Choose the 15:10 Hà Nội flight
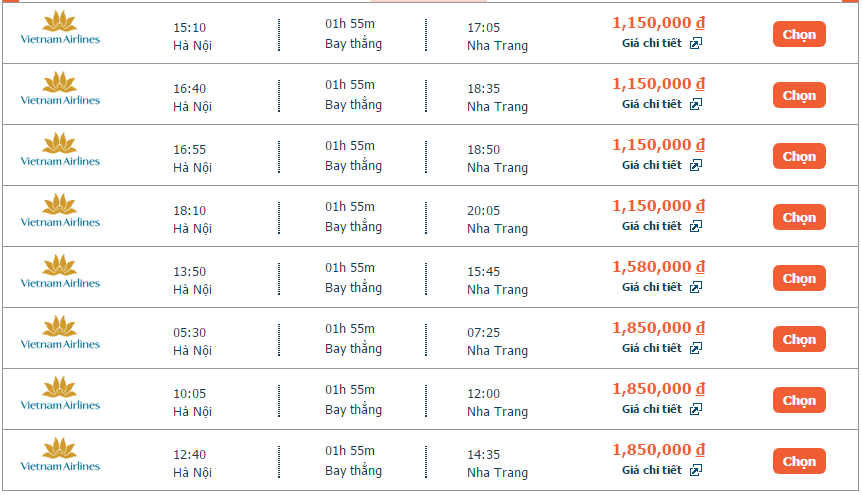This screenshot has height=495, width=862. click(x=799, y=34)
